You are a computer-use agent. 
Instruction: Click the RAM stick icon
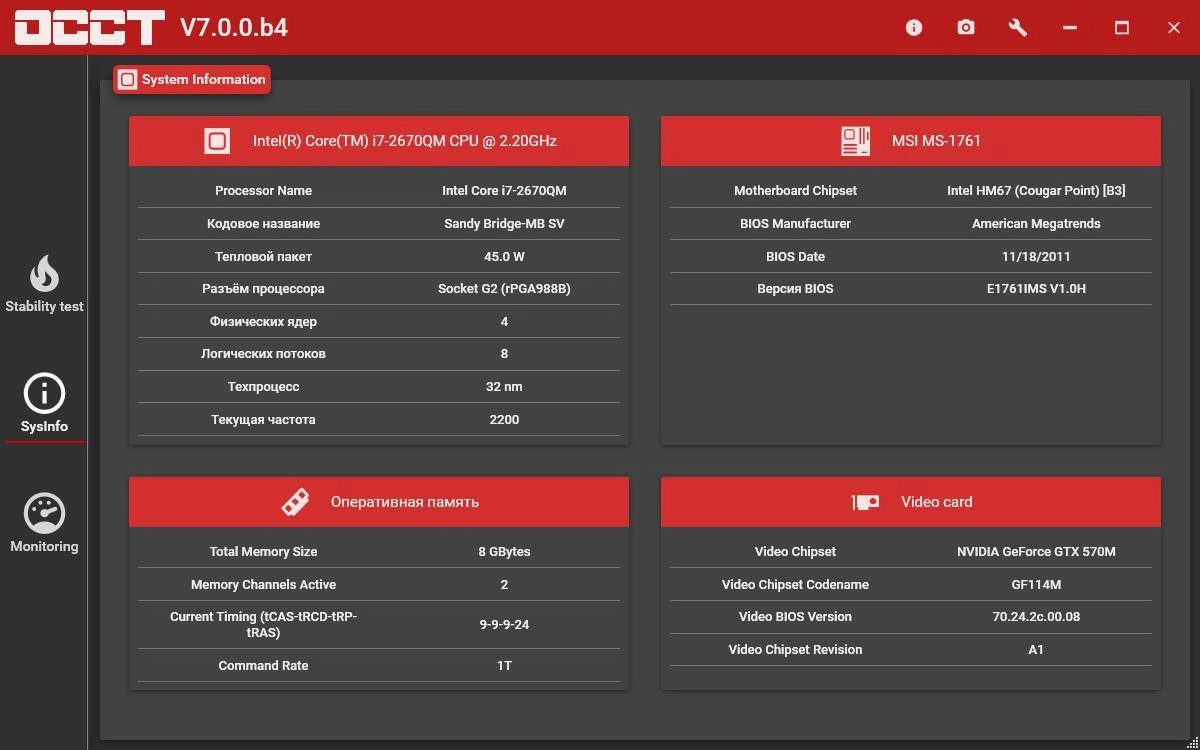click(295, 502)
